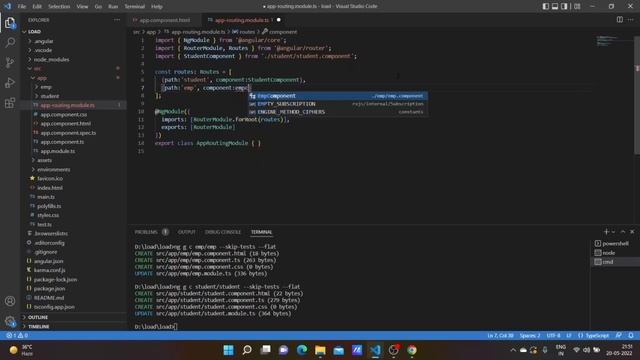Change indentation via Spaces: 2
Screen dimensions: 640x360
click(530, 336)
